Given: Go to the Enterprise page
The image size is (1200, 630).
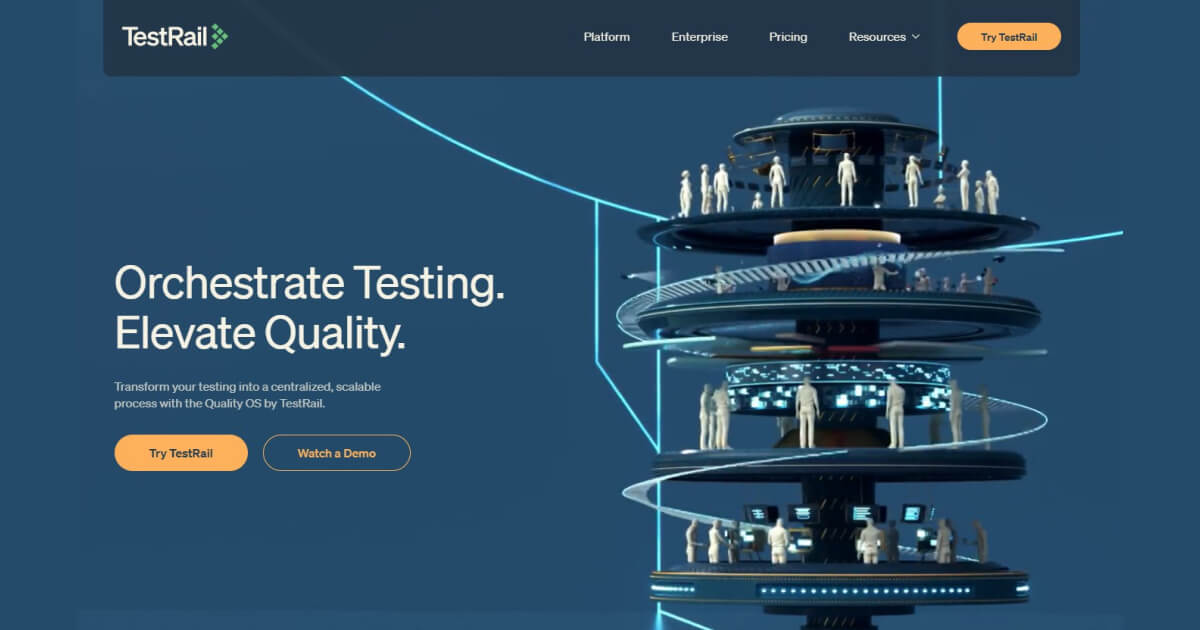Looking at the screenshot, I should (699, 37).
